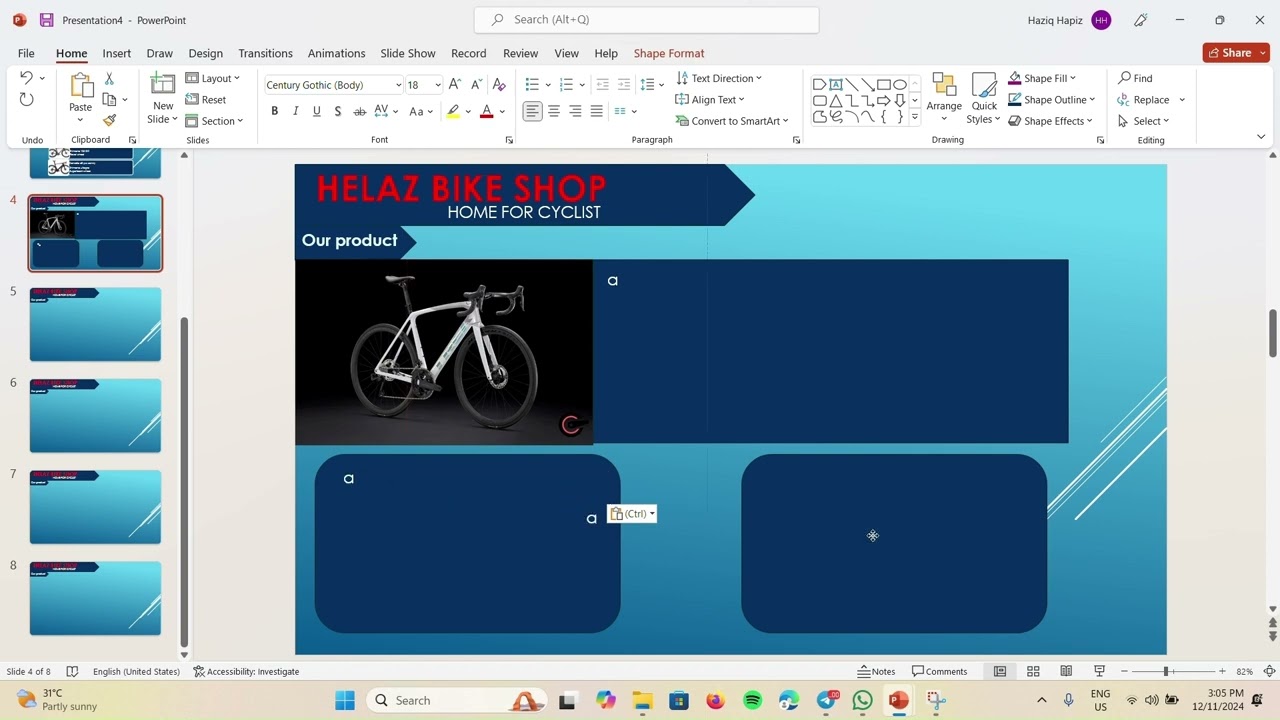Toggle Bold formatting
Viewport: 1280px width, 720px height.
click(x=274, y=111)
